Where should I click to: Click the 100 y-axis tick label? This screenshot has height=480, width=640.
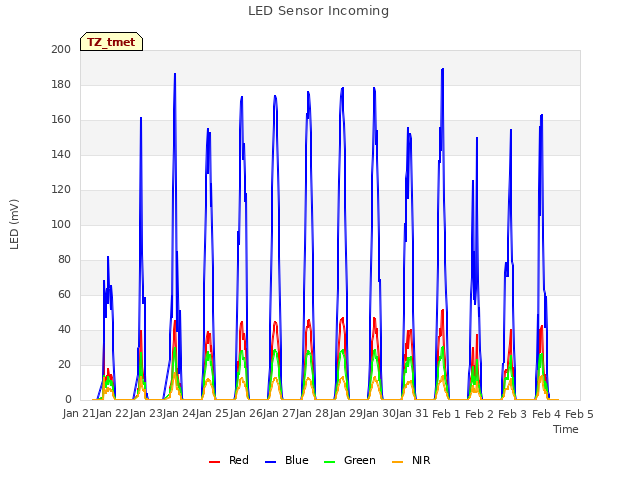61,224
